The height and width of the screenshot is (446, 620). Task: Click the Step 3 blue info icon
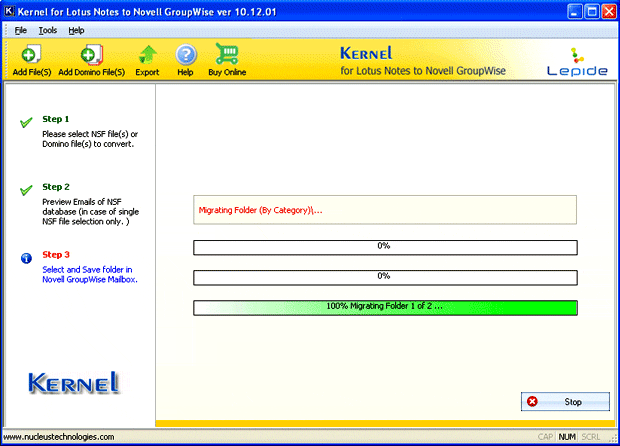coord(26,258)
